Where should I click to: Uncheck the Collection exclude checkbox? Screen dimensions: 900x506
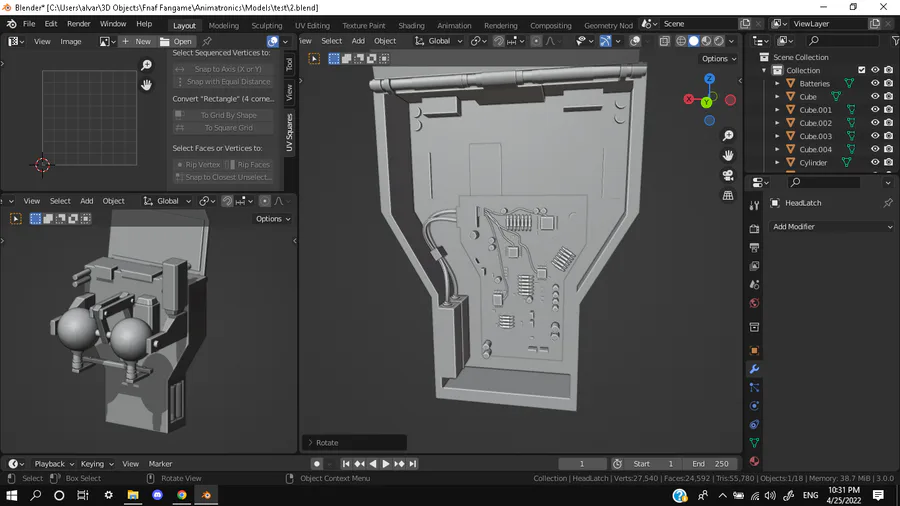(x=862, y=70)
